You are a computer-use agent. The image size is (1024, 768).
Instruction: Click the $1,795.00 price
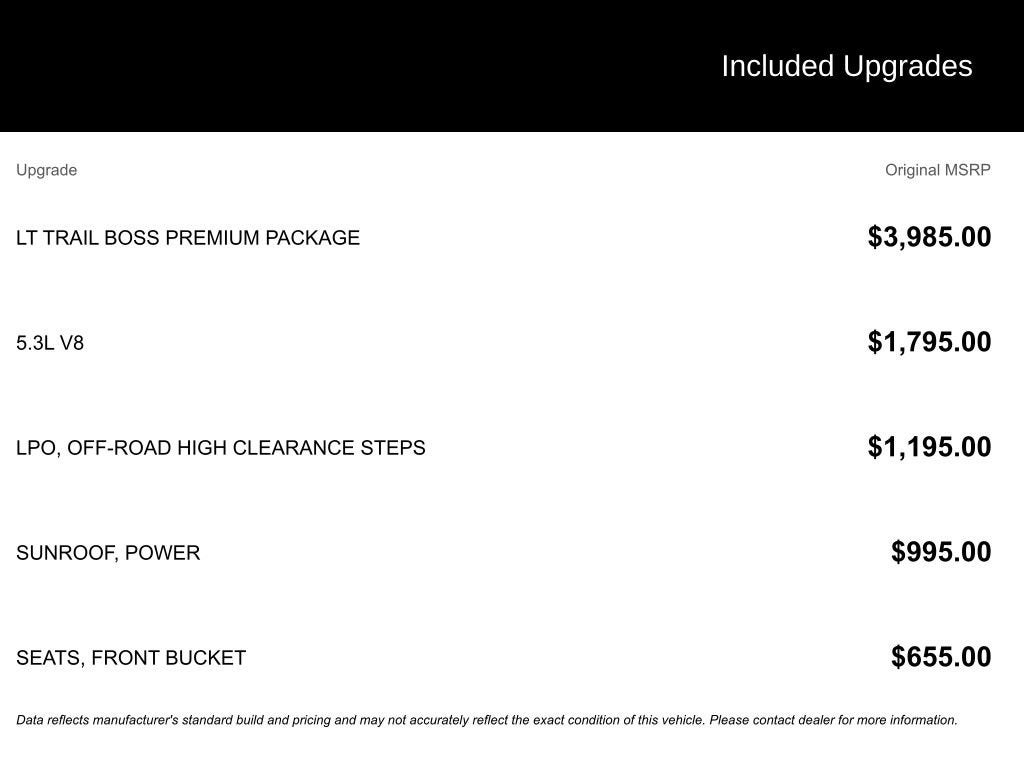click(x=929, y=342)
